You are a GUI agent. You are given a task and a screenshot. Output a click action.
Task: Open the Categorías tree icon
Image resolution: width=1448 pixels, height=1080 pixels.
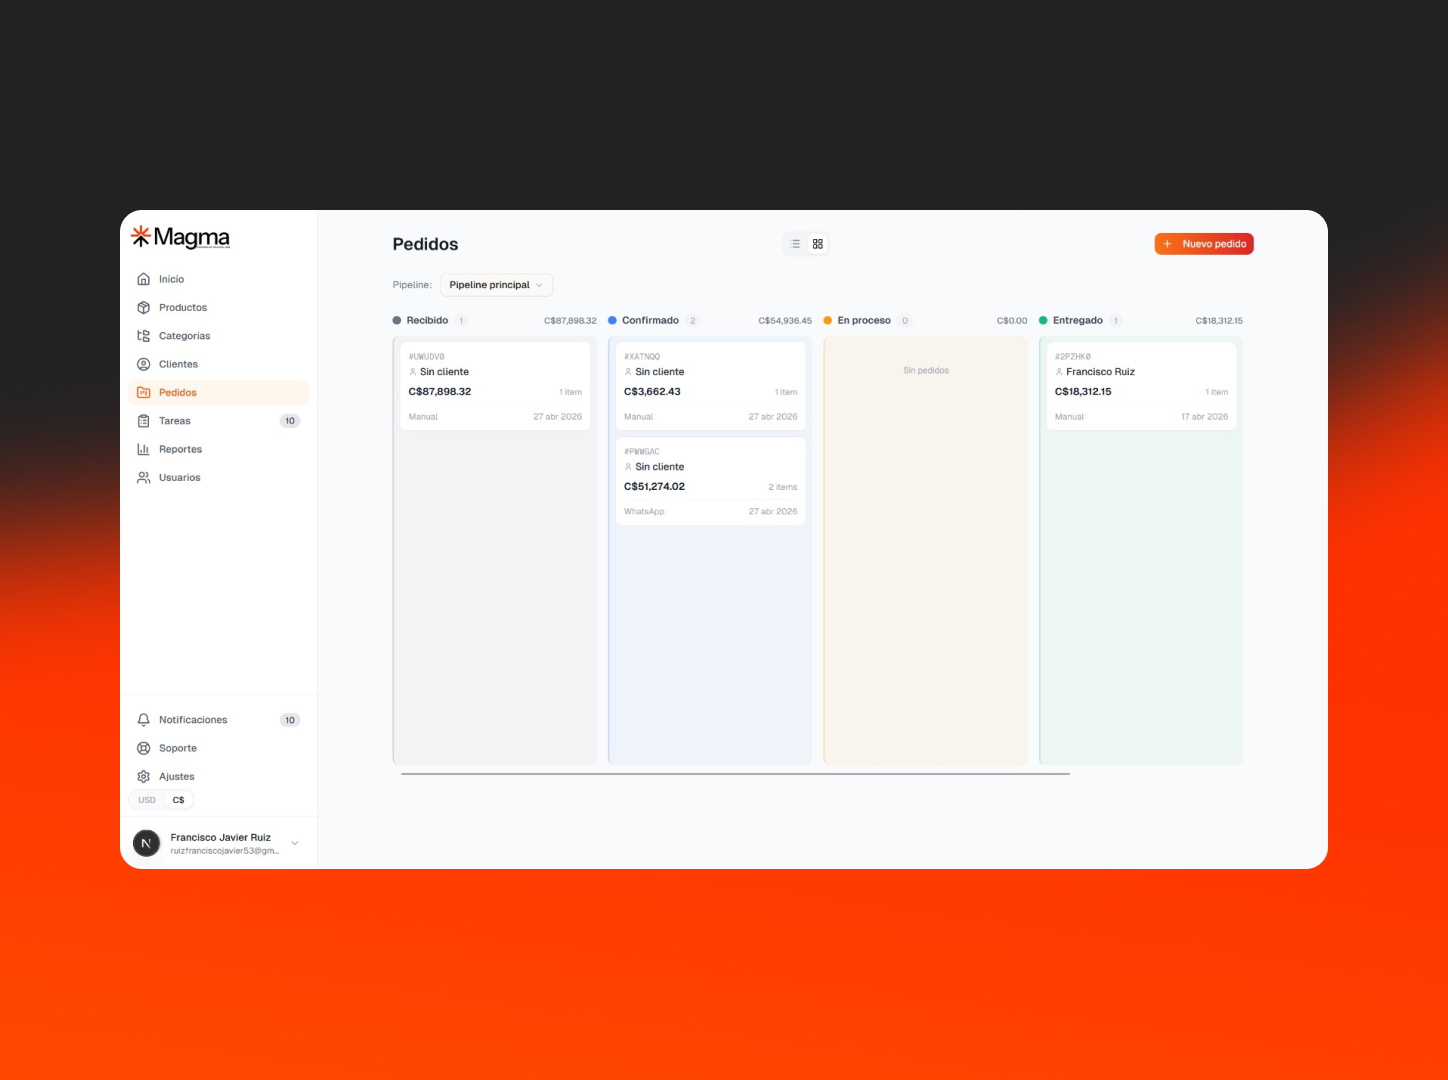click(143, 336)
